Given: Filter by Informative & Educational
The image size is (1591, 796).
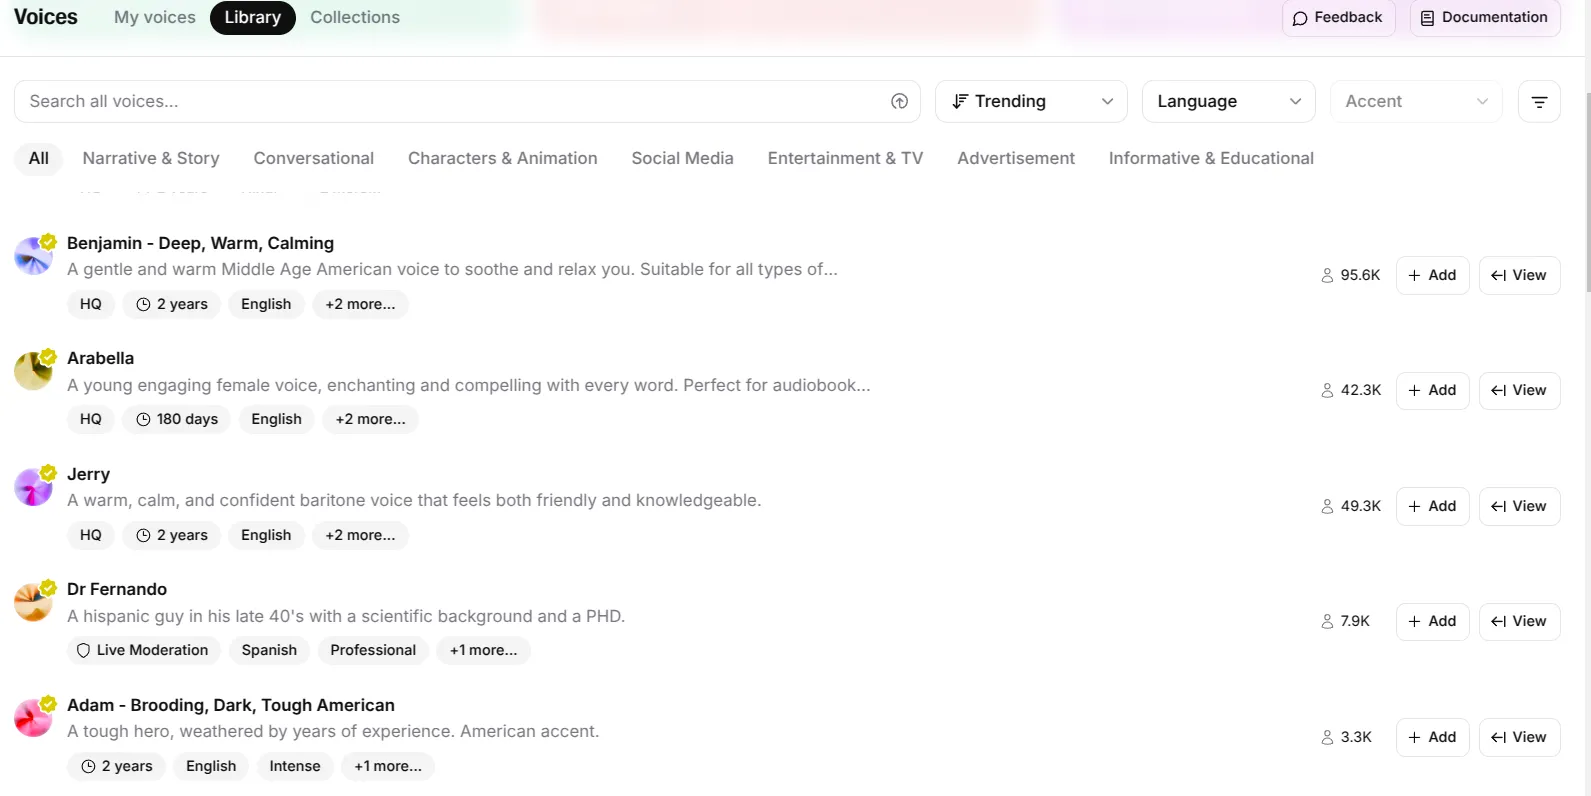Looking at the screenshot, I should coord(1211,158).
